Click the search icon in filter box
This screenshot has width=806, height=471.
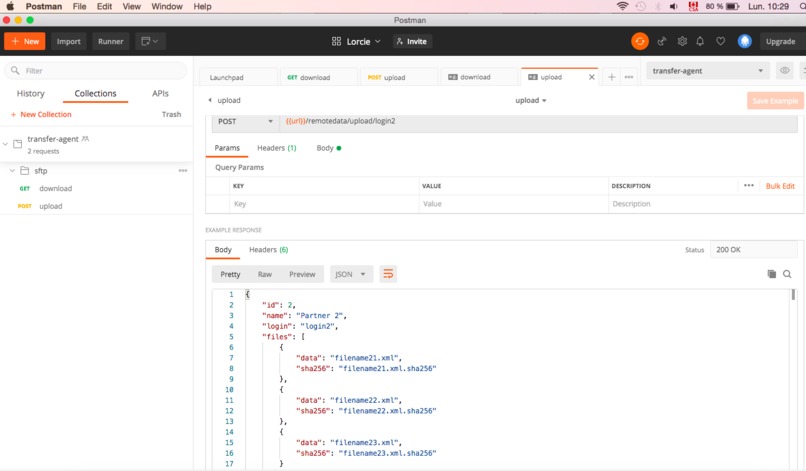click(15, 70)
